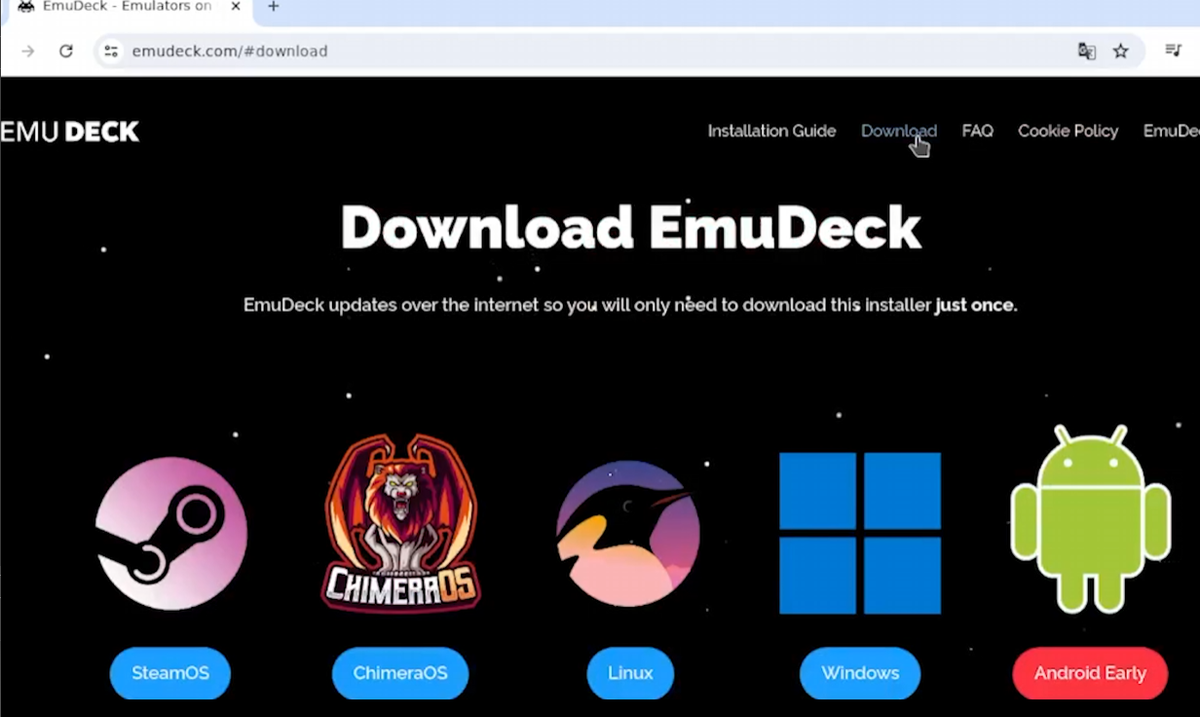Click the Linux download button
This screenshot has height=717, width=1200.
630,673
